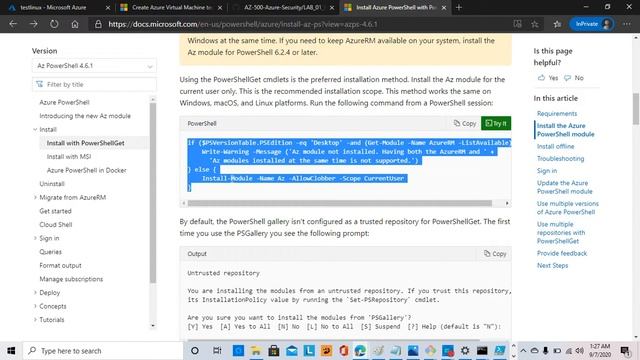Go to the browser Home page

coord(75,24)
